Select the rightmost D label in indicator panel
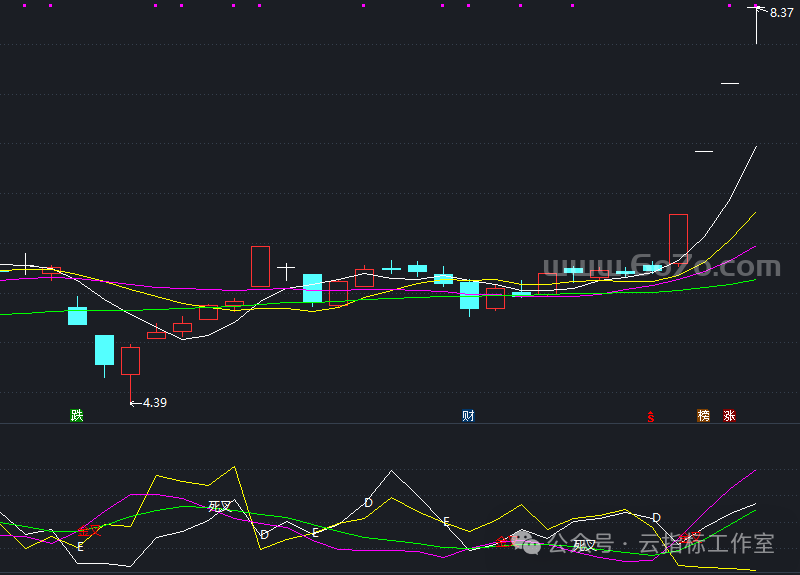 (x=656, y=517)
